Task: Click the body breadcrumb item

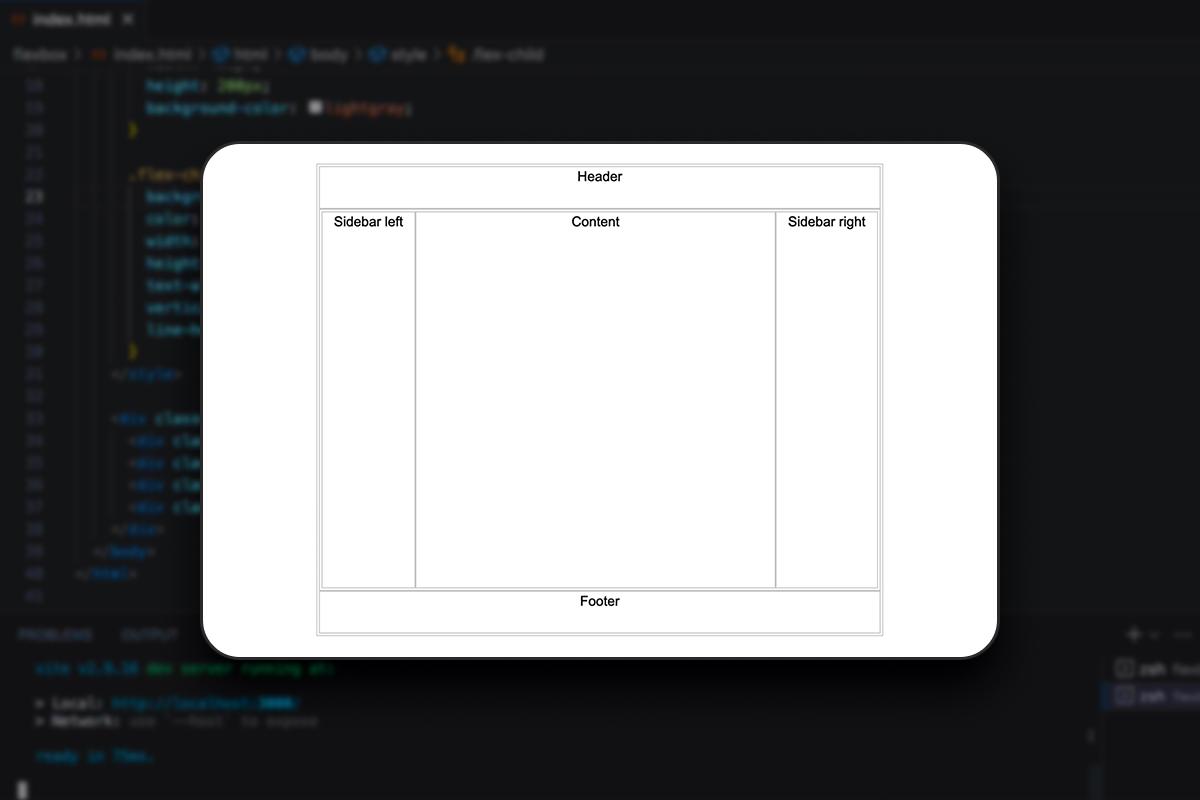Action: point(318,55)
